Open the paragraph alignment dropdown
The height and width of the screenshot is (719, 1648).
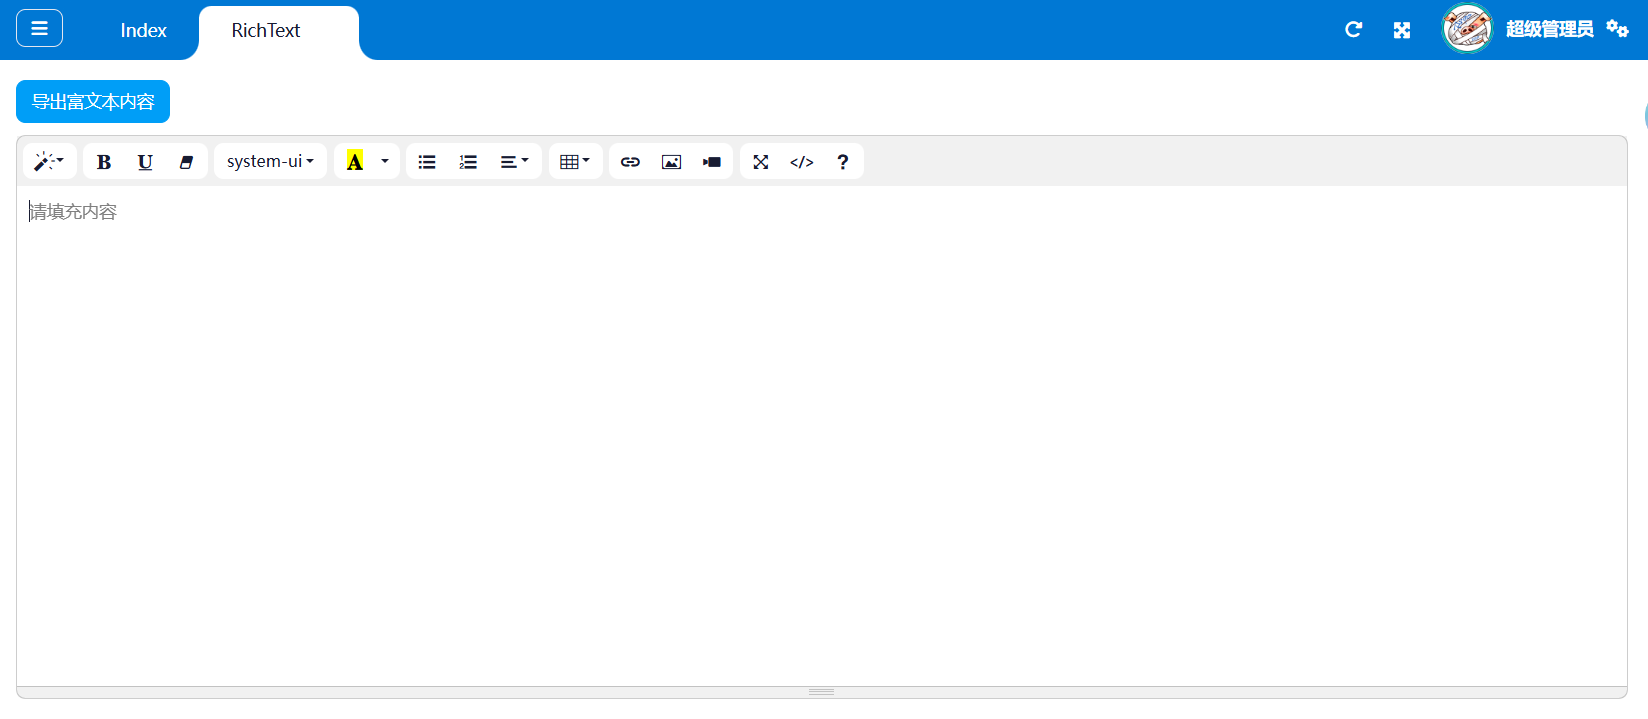coord(515,161)
